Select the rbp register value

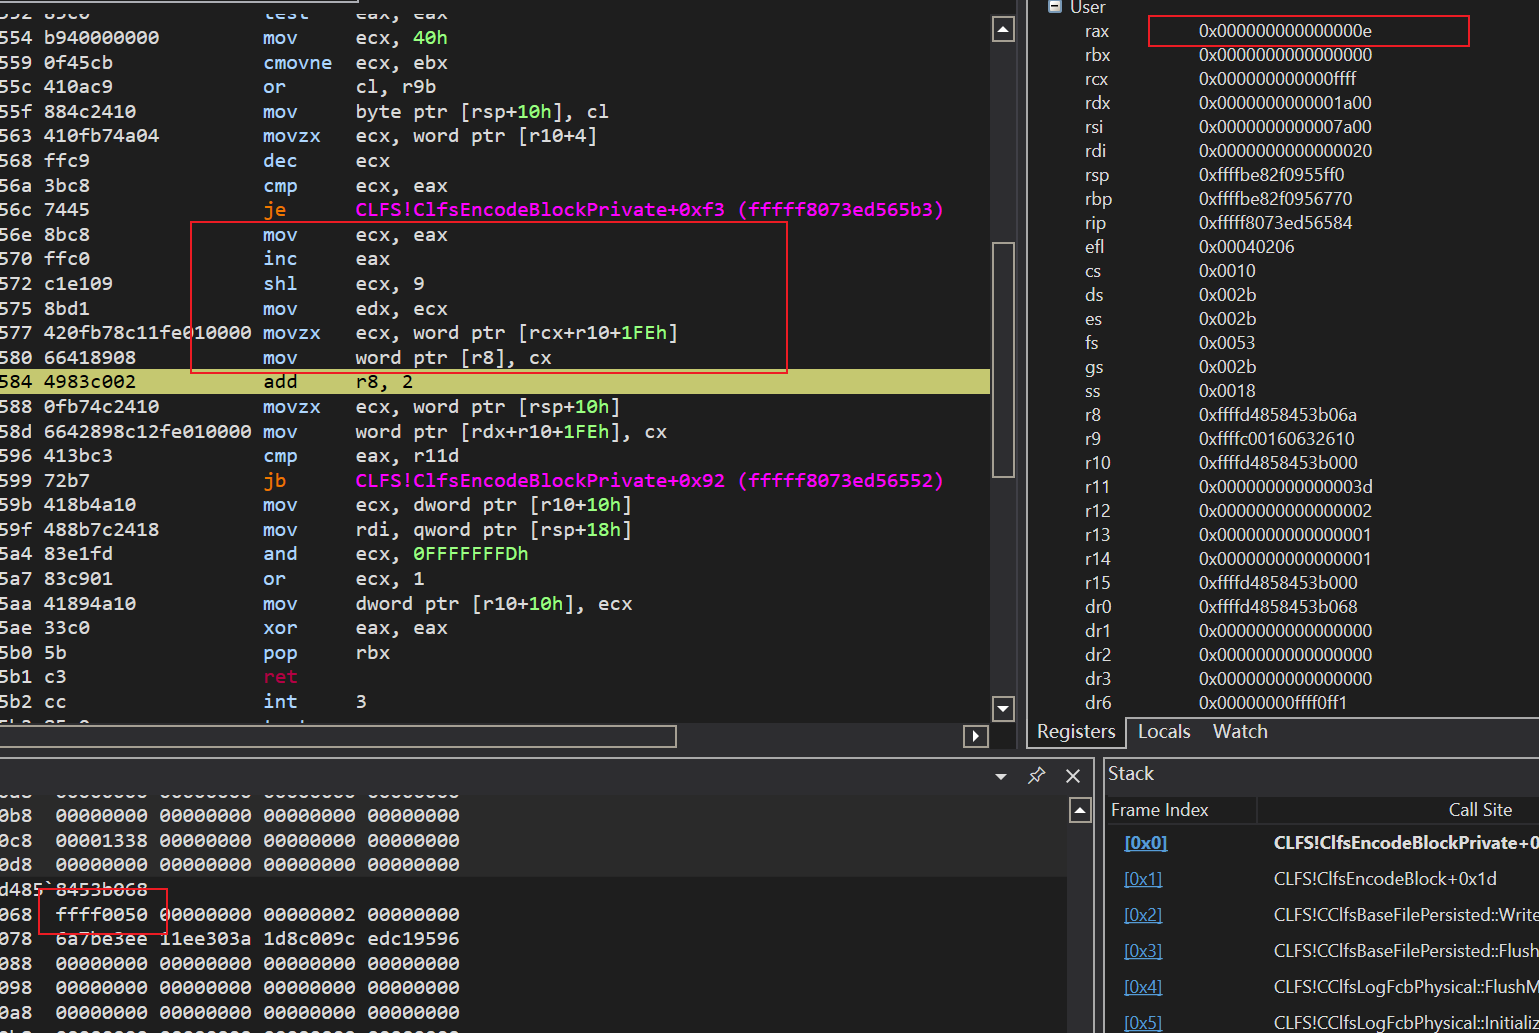pos(1275,199)
